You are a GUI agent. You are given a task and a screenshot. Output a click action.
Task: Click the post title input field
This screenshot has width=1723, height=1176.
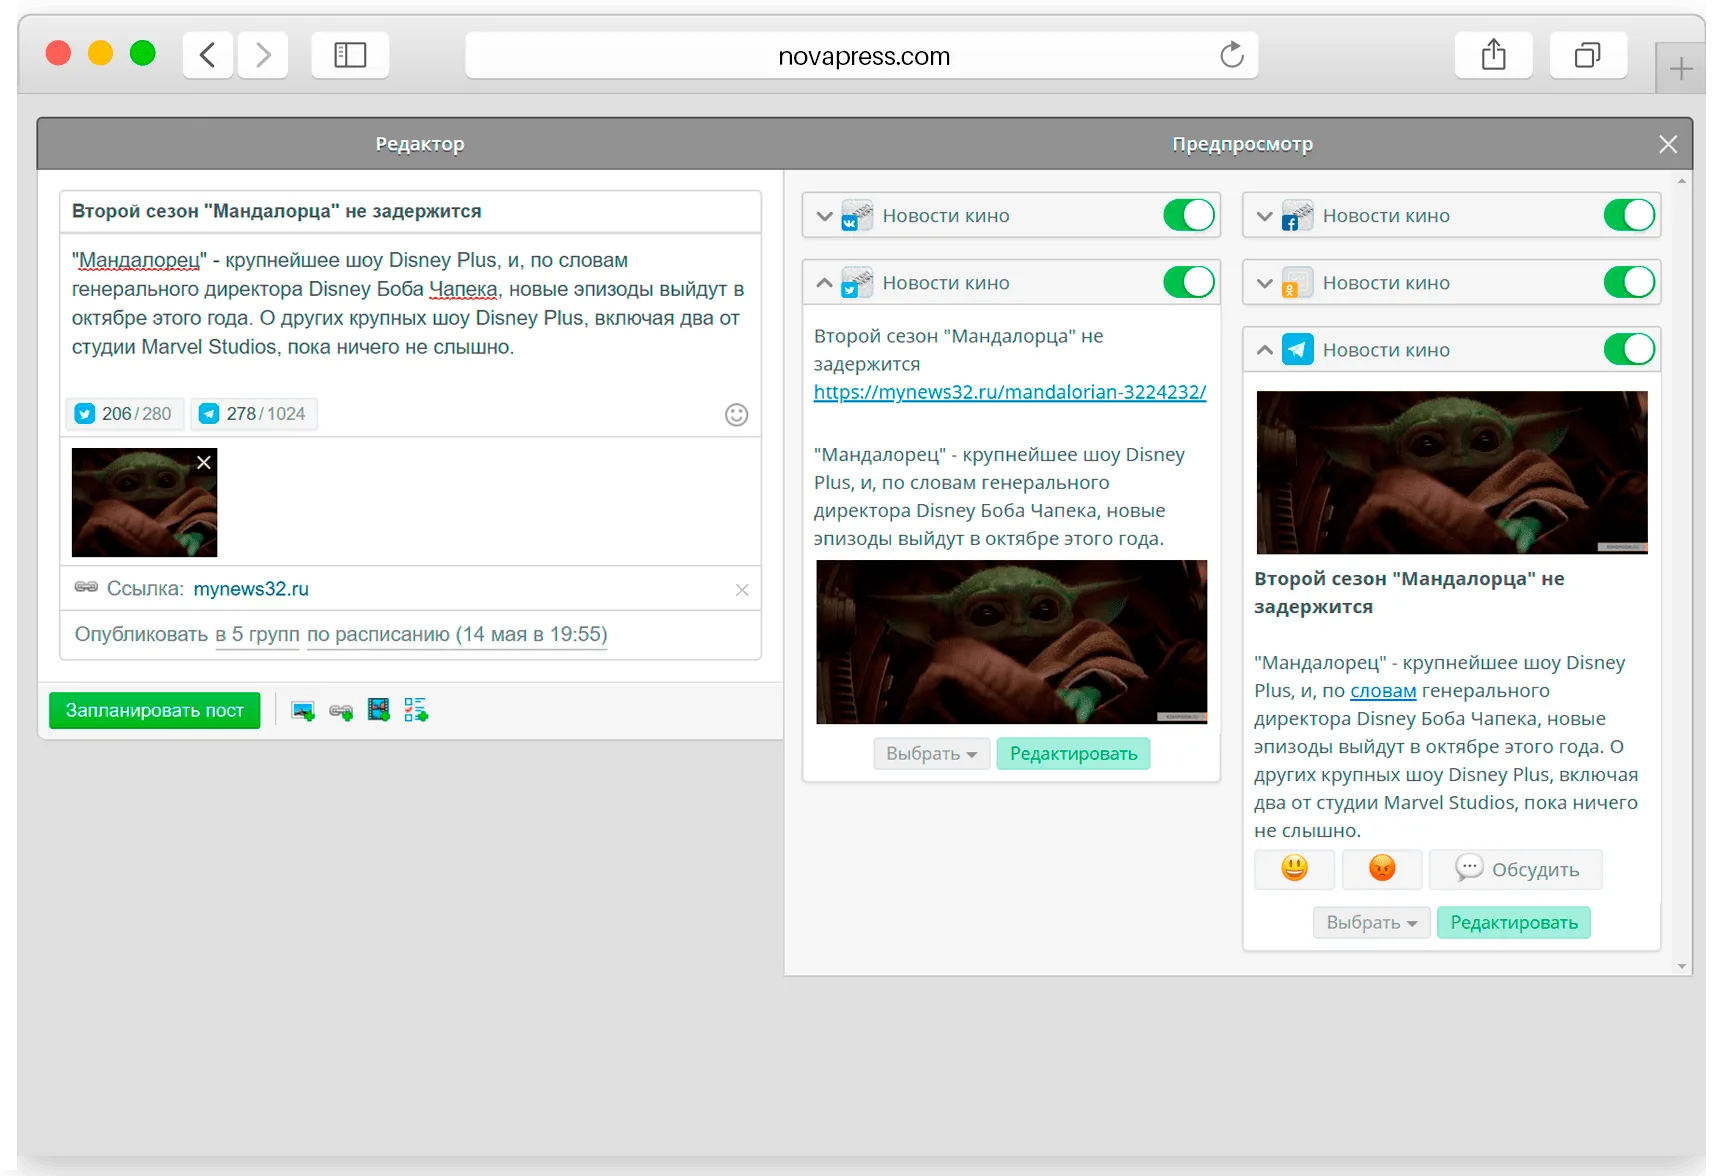(x=410, y=212)
